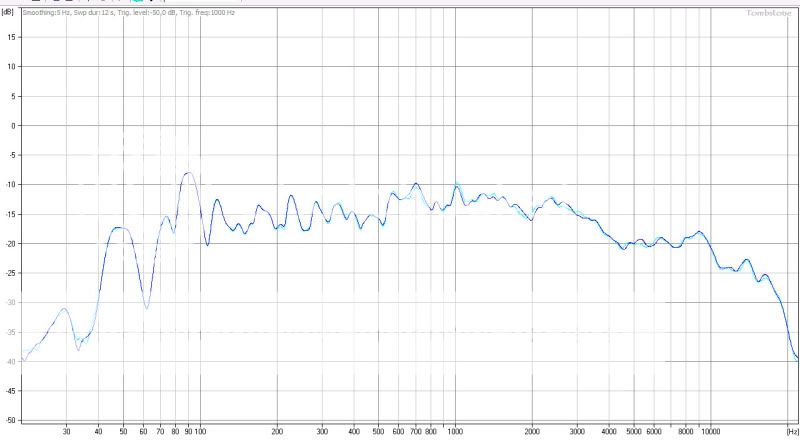
Task: Click the [dB] vertical axis unit label
Action: click(9, 13)
